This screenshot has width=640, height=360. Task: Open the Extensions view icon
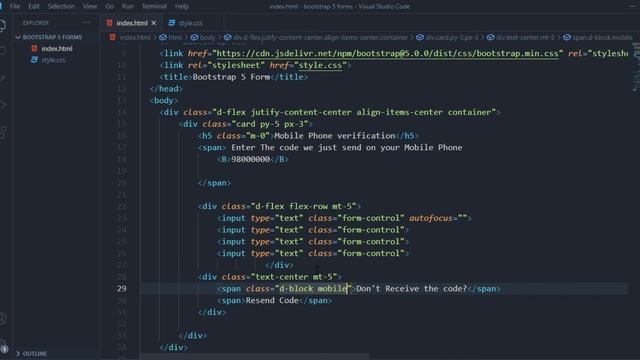(x=2, y=131)
